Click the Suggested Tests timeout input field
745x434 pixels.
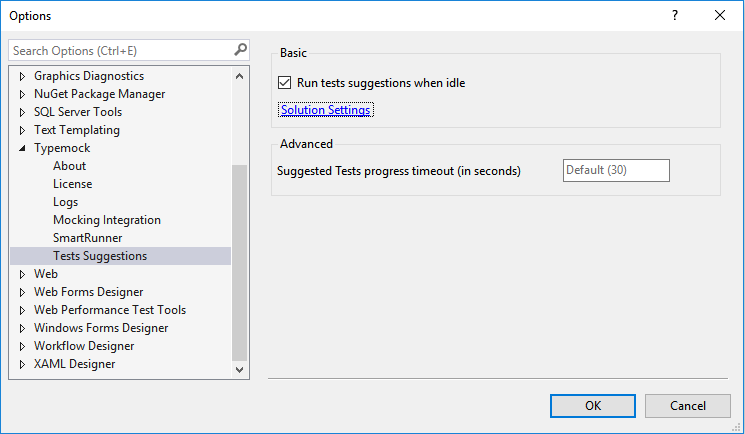(616, 170)
